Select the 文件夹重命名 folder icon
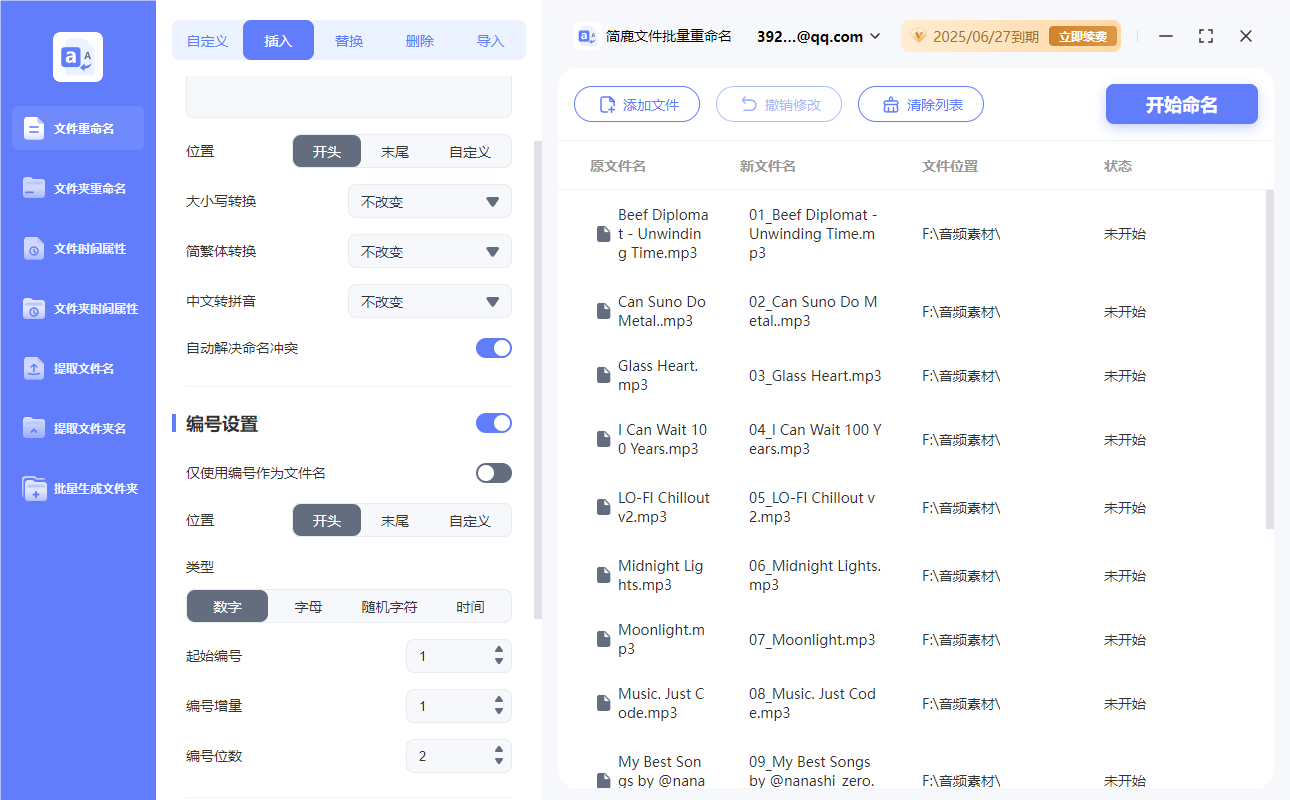 [35, 188]
